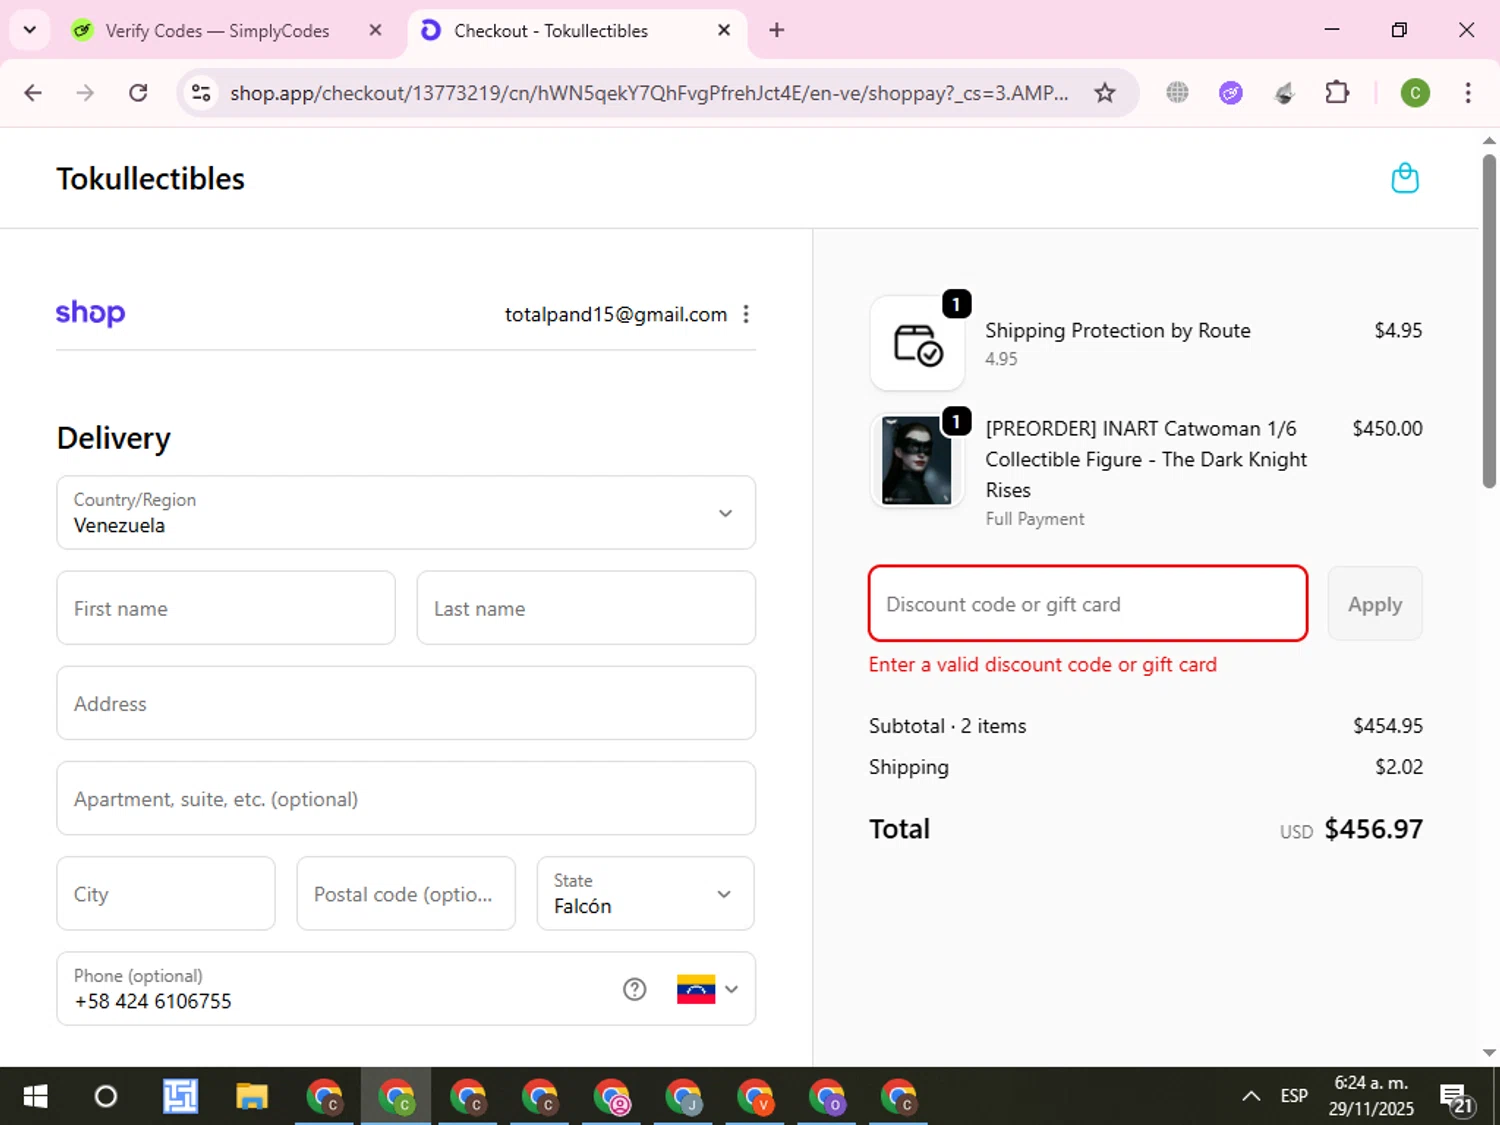Open the tab search chevron in the tab strip
This screenshot has width=1500, height=1125.
pos(30,30)
